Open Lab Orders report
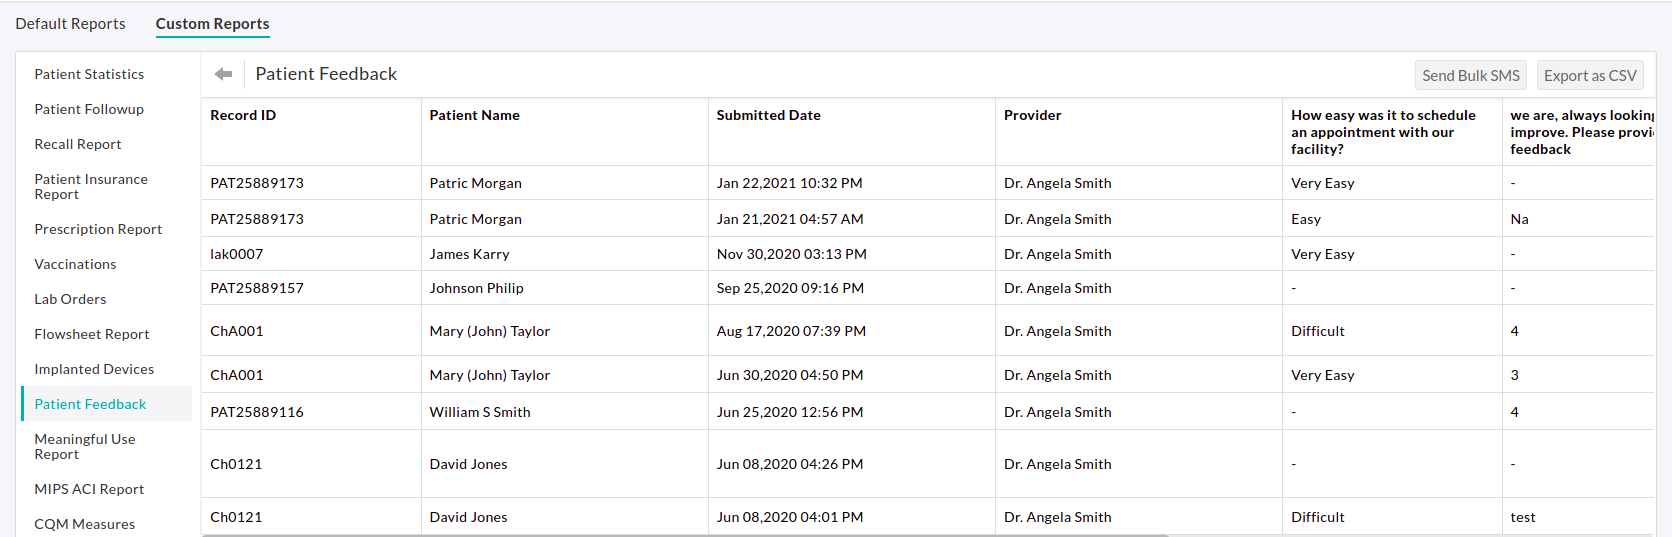Screen dimensions: 1672x537 [x=70, y=299]
